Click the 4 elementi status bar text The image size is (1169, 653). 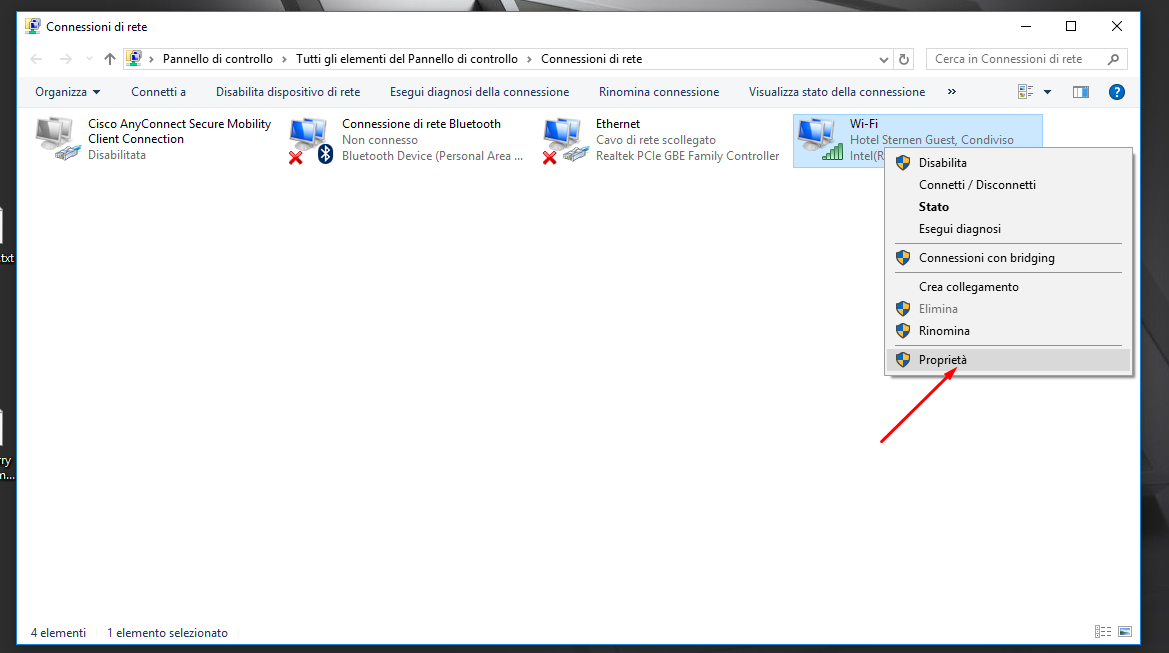pyautogui.click(x=58, y=633)
